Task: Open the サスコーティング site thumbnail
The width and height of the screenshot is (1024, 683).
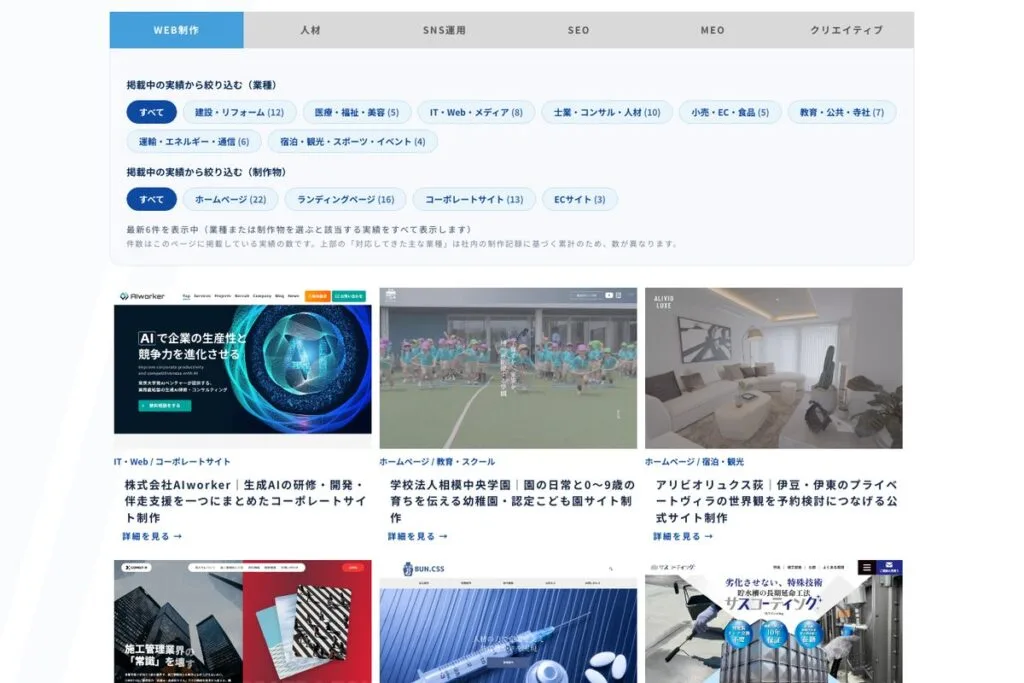Action: pos(774,621)
